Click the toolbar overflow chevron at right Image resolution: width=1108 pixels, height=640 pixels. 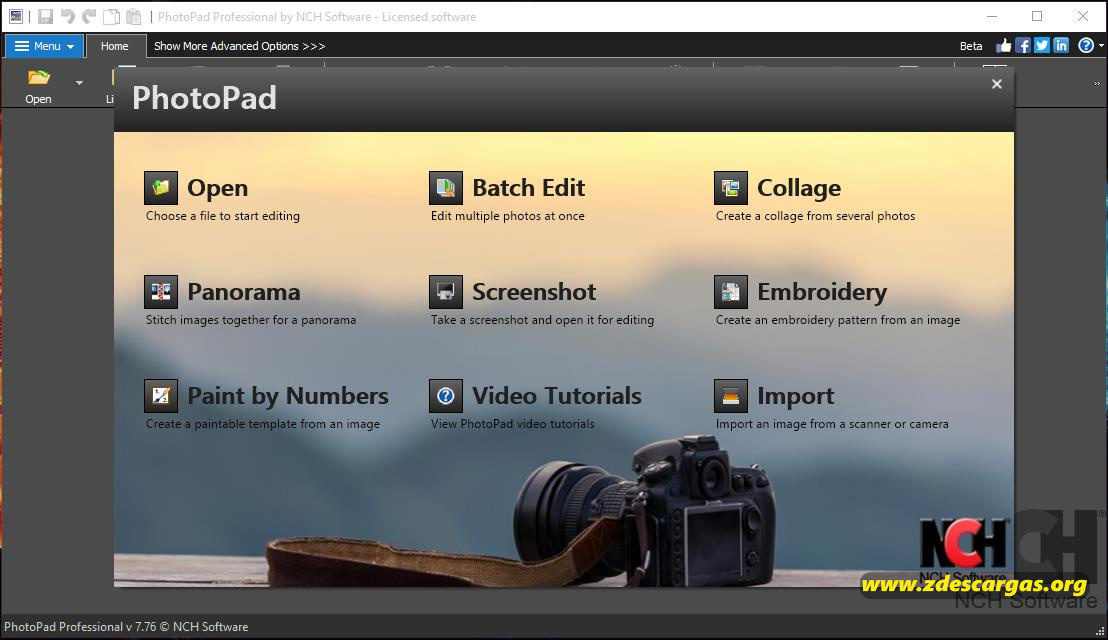(x=1097, y=83)
